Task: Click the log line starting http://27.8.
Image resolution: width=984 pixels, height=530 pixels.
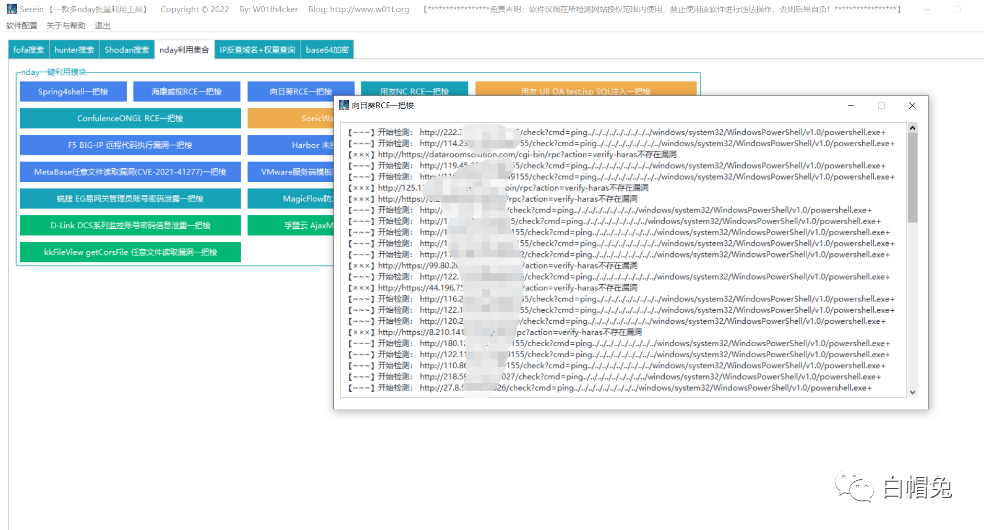Action: (x=610, y=388)
